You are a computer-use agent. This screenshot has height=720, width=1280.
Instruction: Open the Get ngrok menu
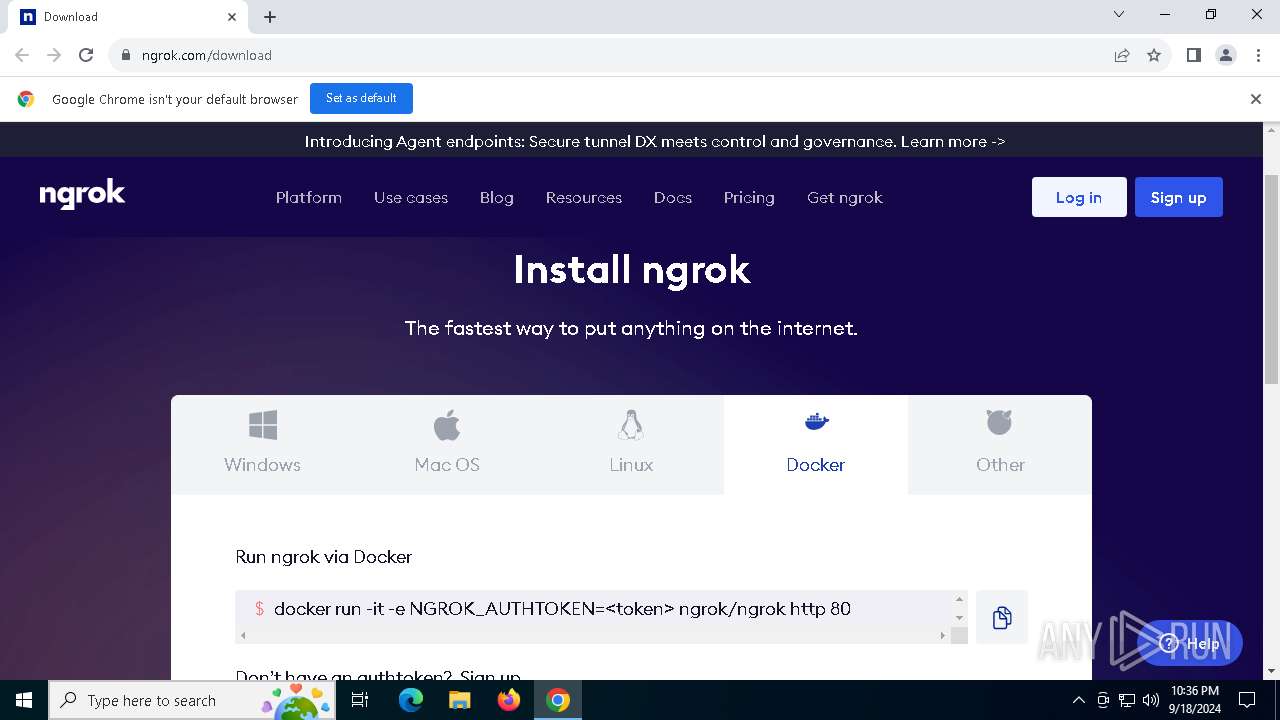845,197
